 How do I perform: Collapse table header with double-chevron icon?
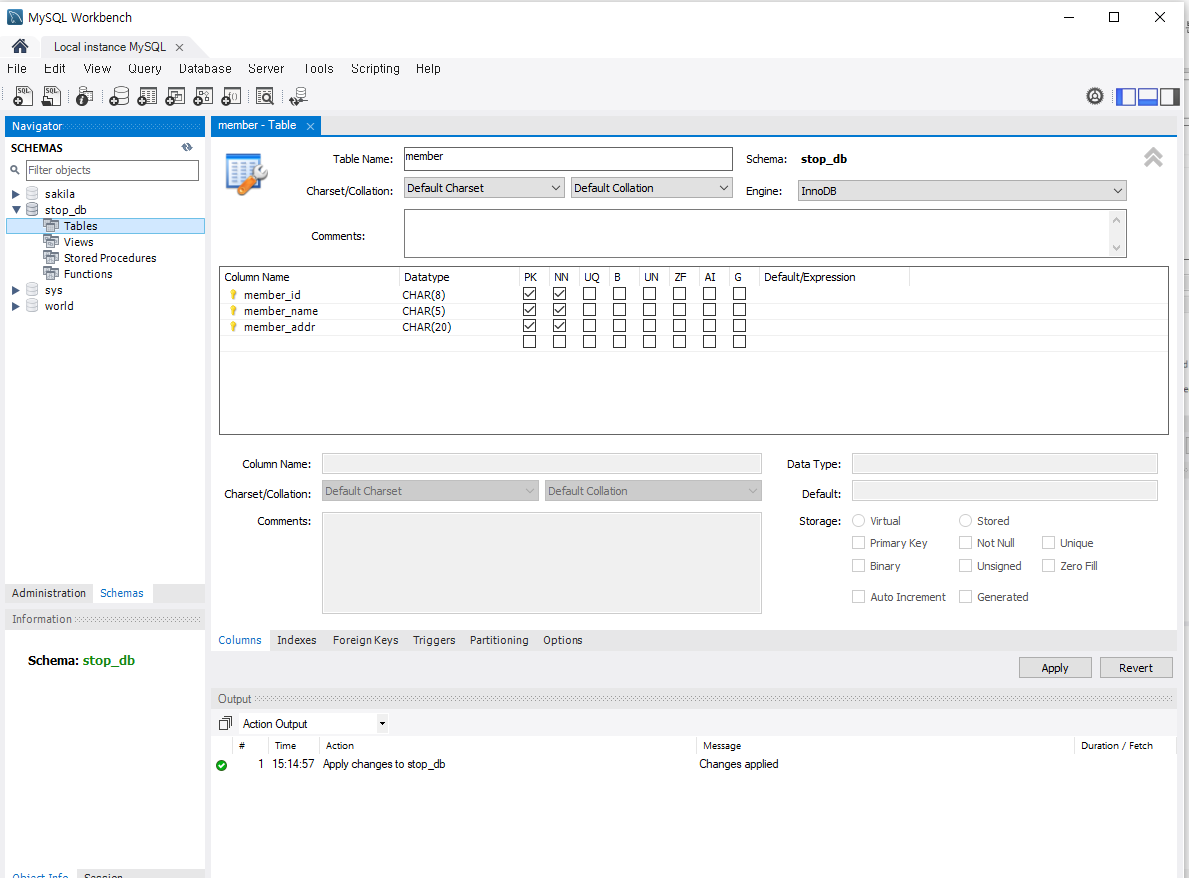(1153, 158)
